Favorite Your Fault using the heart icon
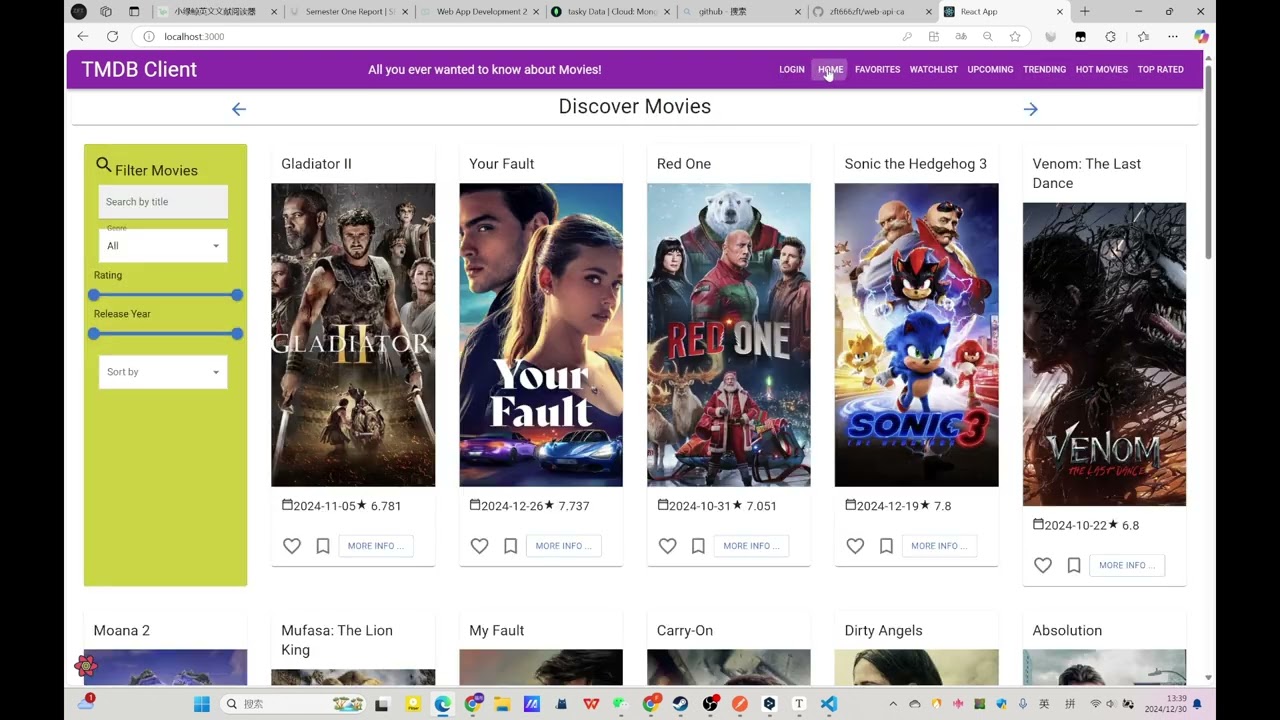The image size is (1280, 720). point(480,546)
